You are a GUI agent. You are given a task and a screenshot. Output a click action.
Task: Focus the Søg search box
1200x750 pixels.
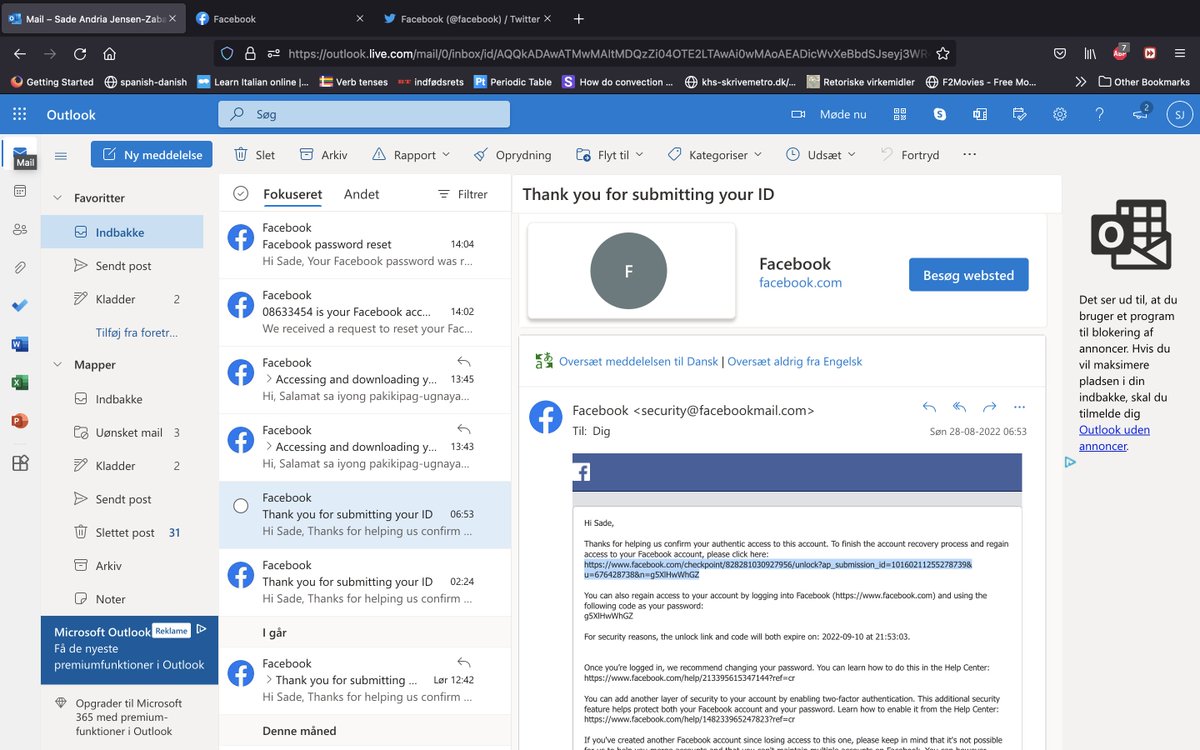[x=364, y=114]
